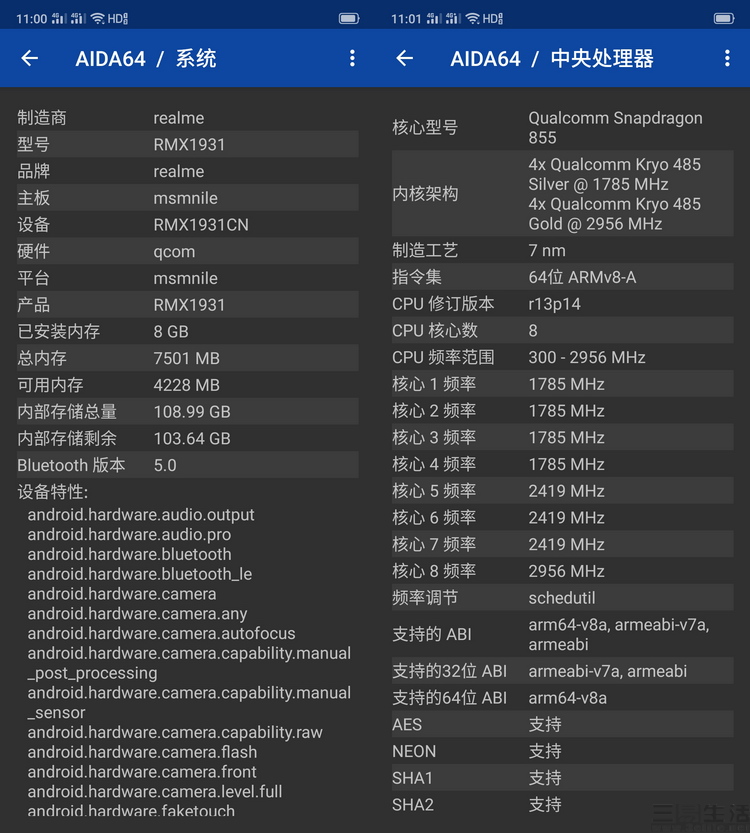Select the 制造工艺 7 nm row
750x833 pixels.
tap(562, 250)
